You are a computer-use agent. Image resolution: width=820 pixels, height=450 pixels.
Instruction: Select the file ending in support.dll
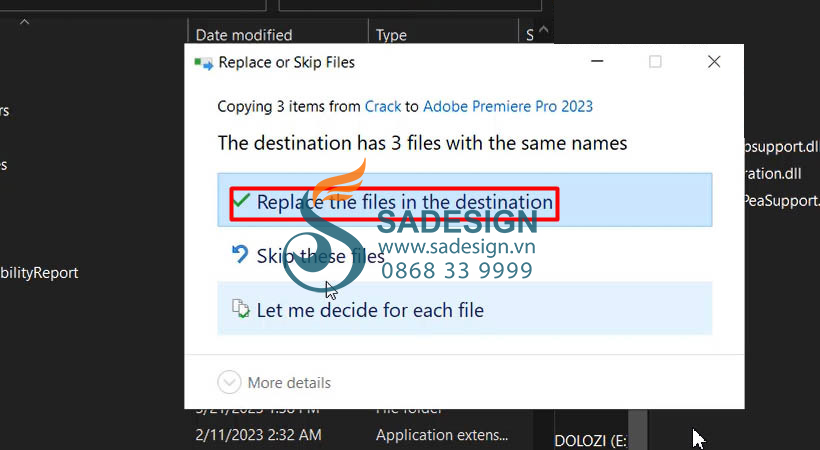(782, 147)
